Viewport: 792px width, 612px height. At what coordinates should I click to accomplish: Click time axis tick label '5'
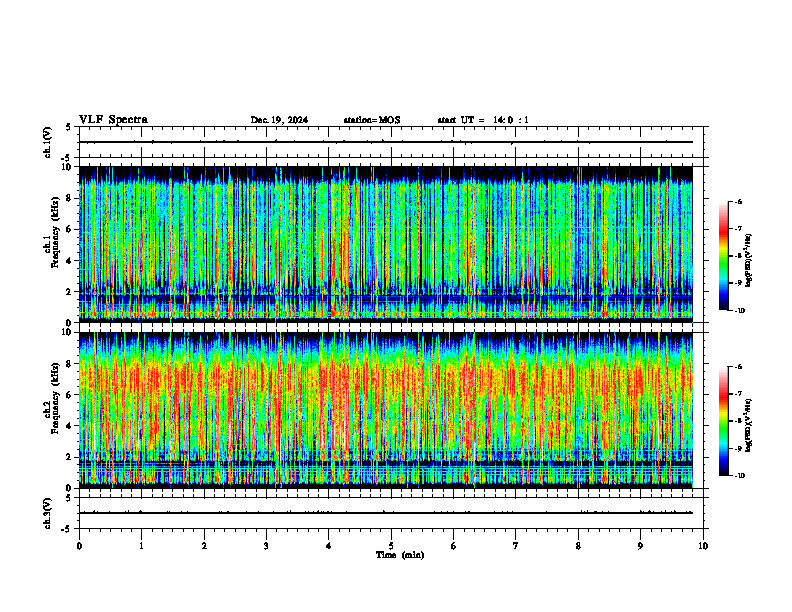pyautogui.click(x=391, y=546)
